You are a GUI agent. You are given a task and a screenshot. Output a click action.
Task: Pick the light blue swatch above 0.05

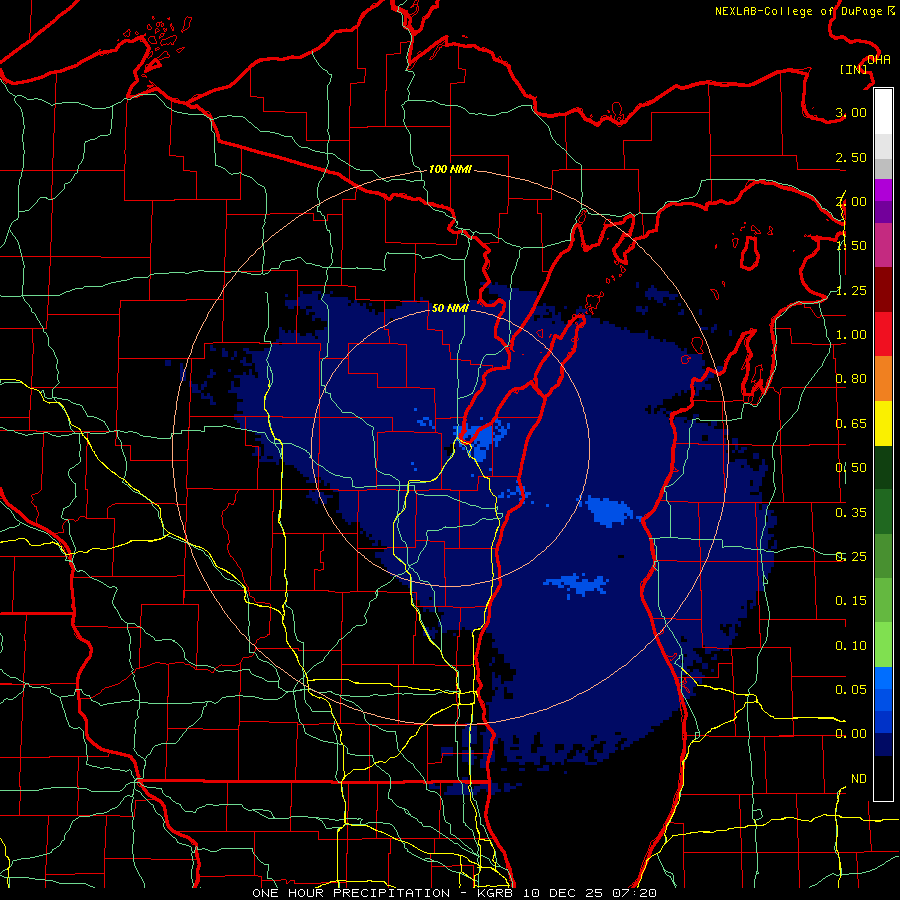click(883, 678)
